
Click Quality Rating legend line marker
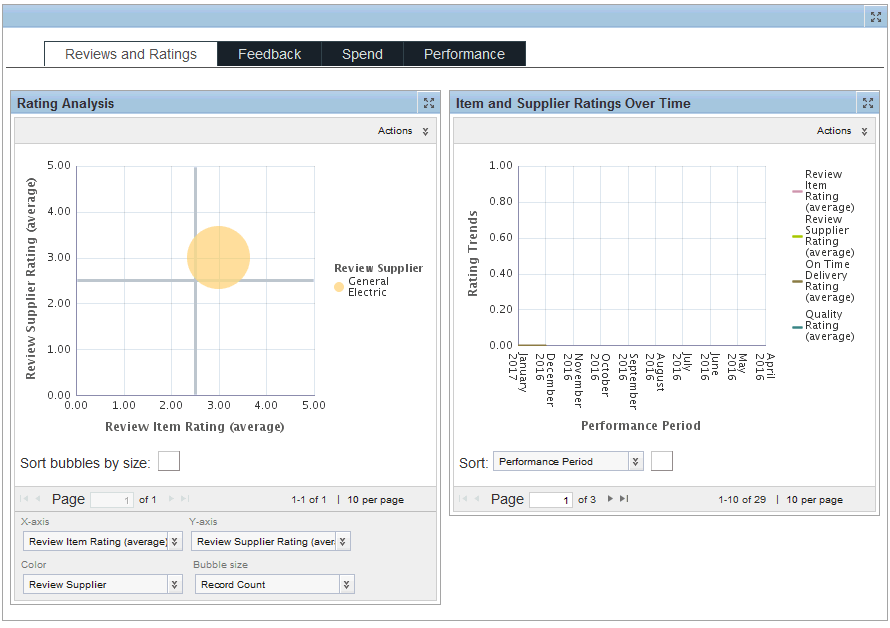coord(797,326)
